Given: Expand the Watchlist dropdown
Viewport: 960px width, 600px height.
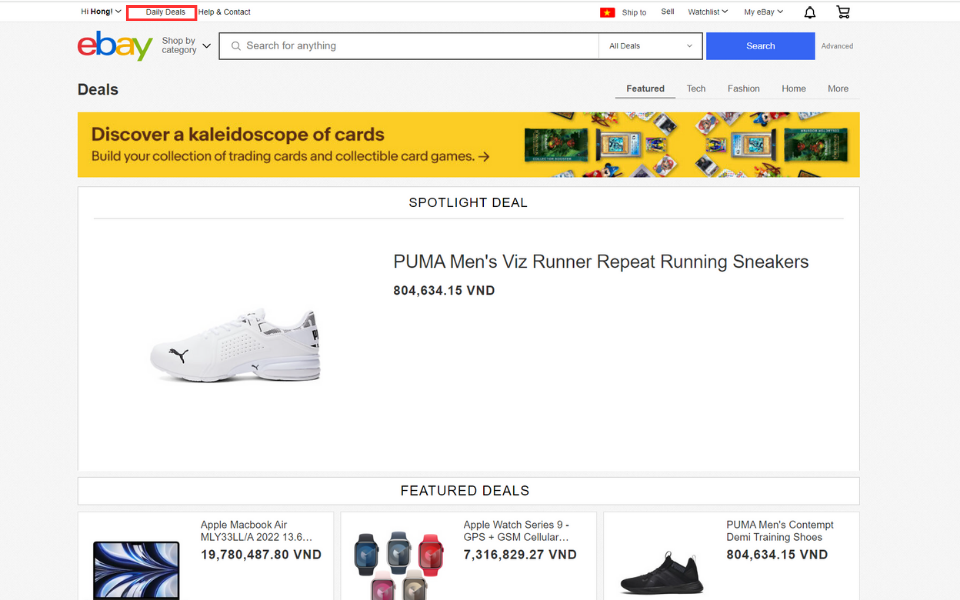Looking at the screenshot, I should tap(708, 12).
